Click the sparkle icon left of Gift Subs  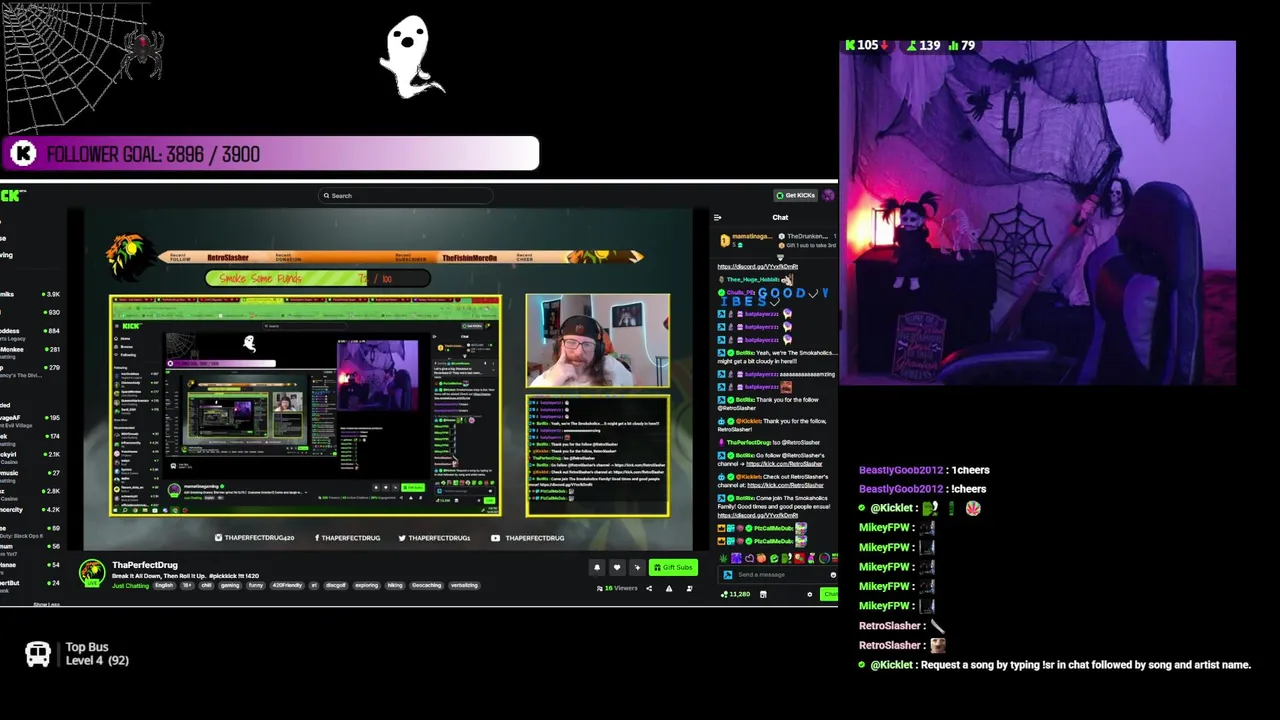coord(637,567)
